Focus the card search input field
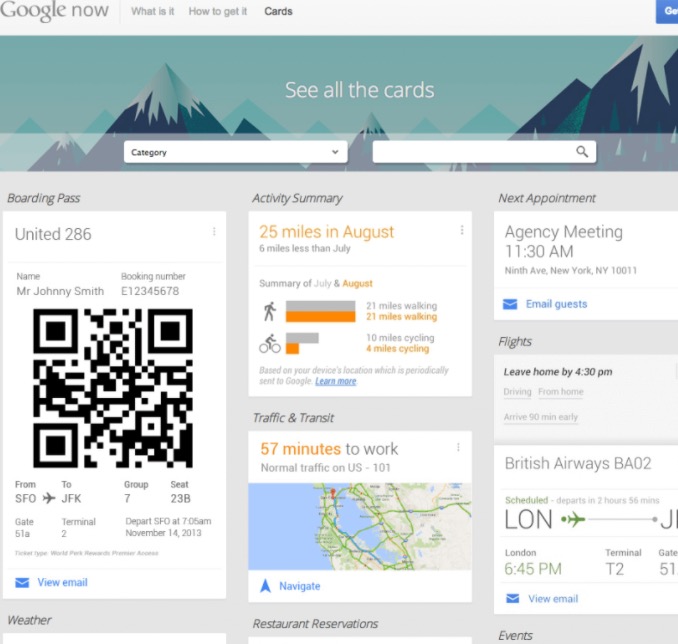 [484, 152]
